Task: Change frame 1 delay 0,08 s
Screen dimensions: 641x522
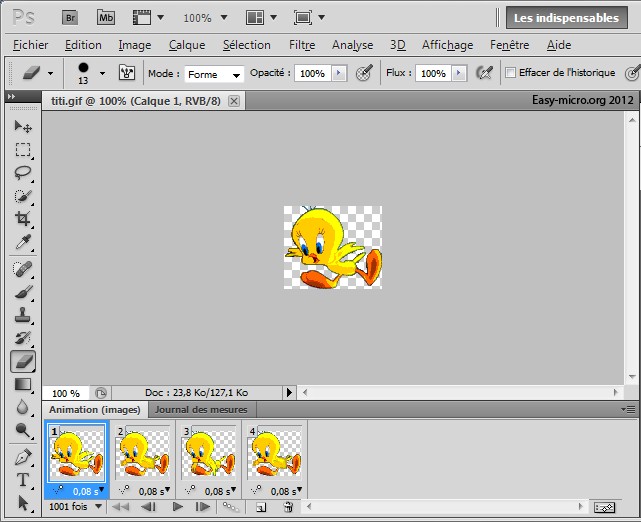Action: click(88, 491)
